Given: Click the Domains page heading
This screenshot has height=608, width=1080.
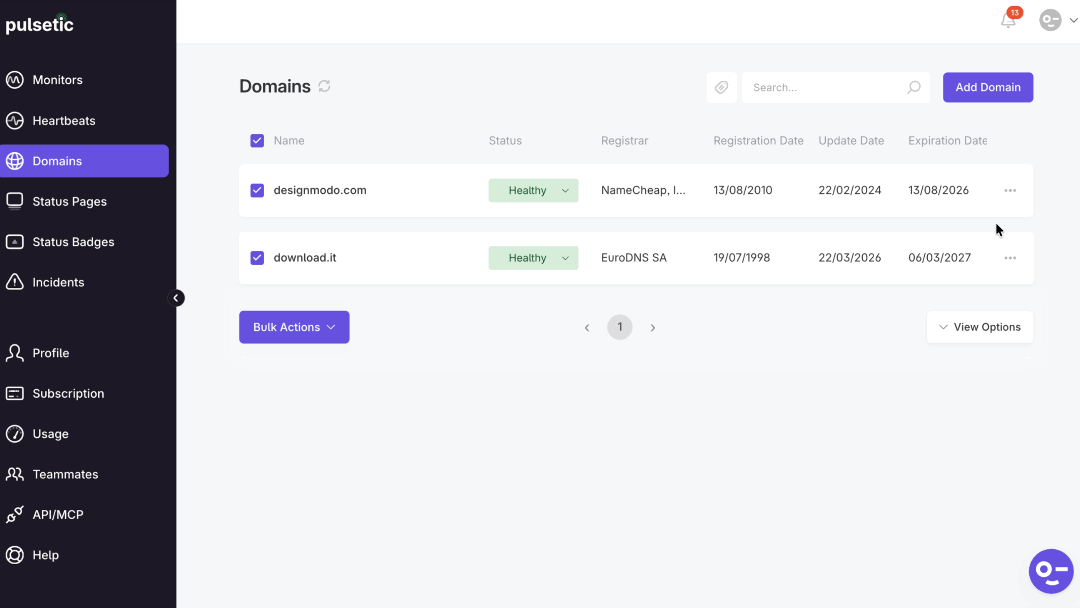Looking at the screenshot, I should coord(275,86).
